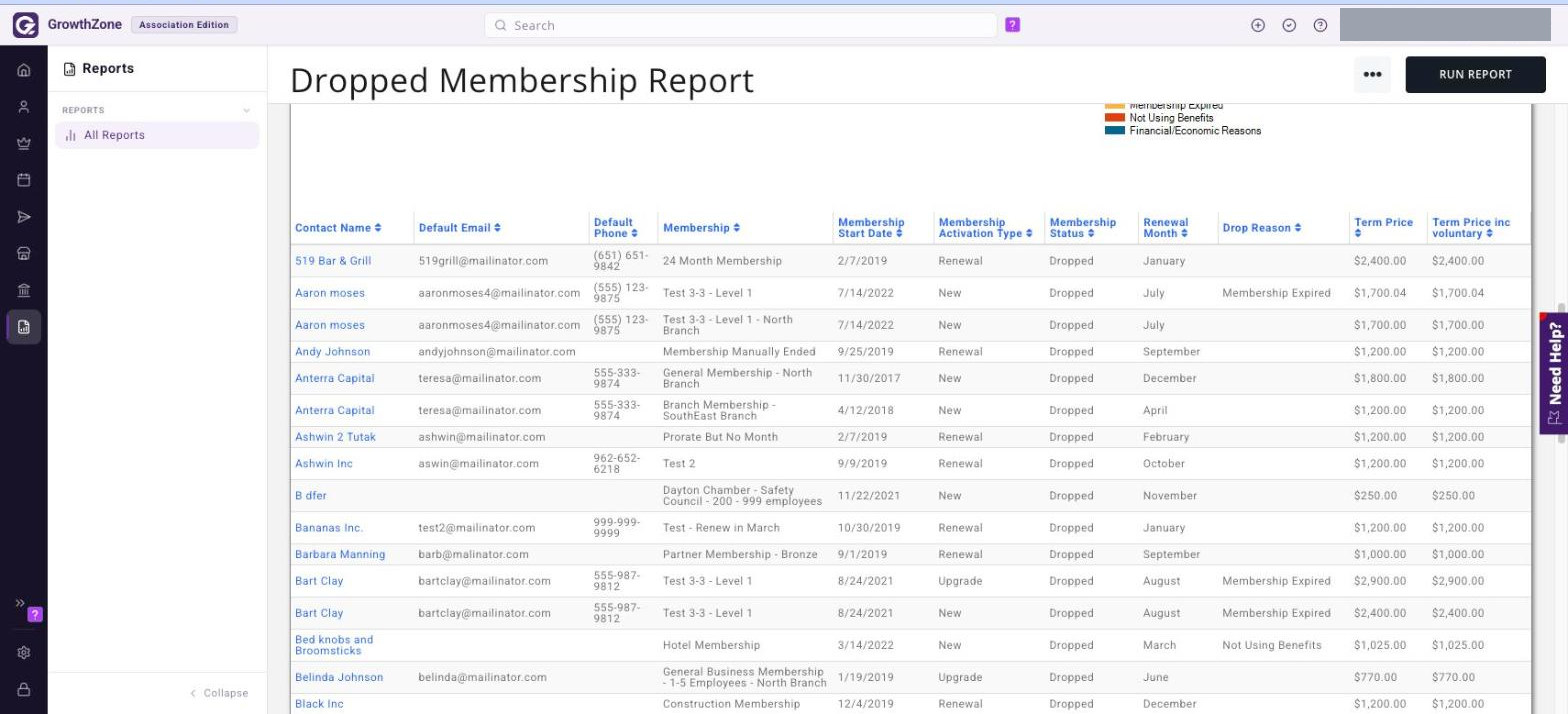Open the Need Help? side tab
1568x714 pixels.
(x=1554, y=373)
